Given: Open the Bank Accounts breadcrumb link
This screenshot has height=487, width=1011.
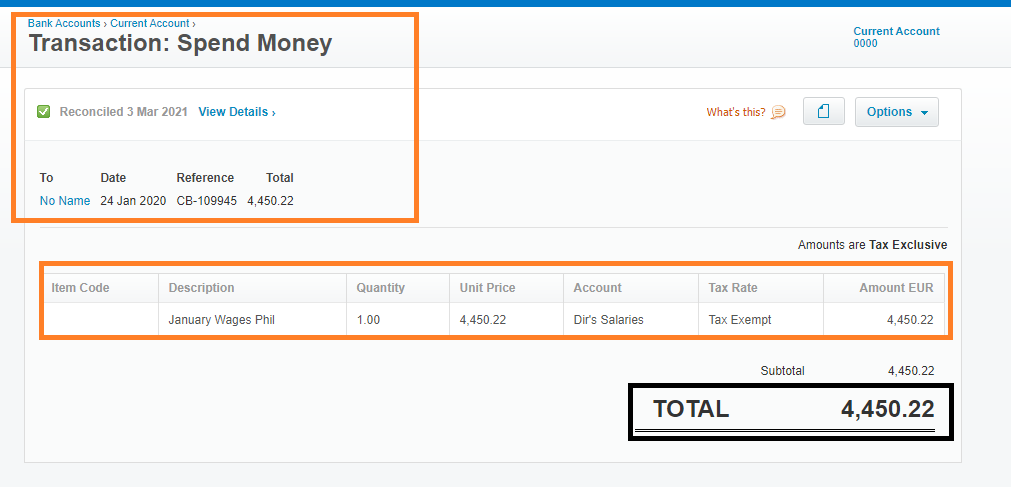Looking at the screenshot, I should click(x=64, y=23).
